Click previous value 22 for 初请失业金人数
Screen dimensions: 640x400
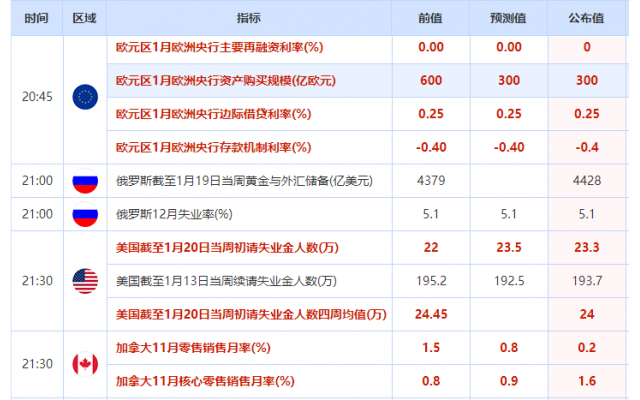431,248
